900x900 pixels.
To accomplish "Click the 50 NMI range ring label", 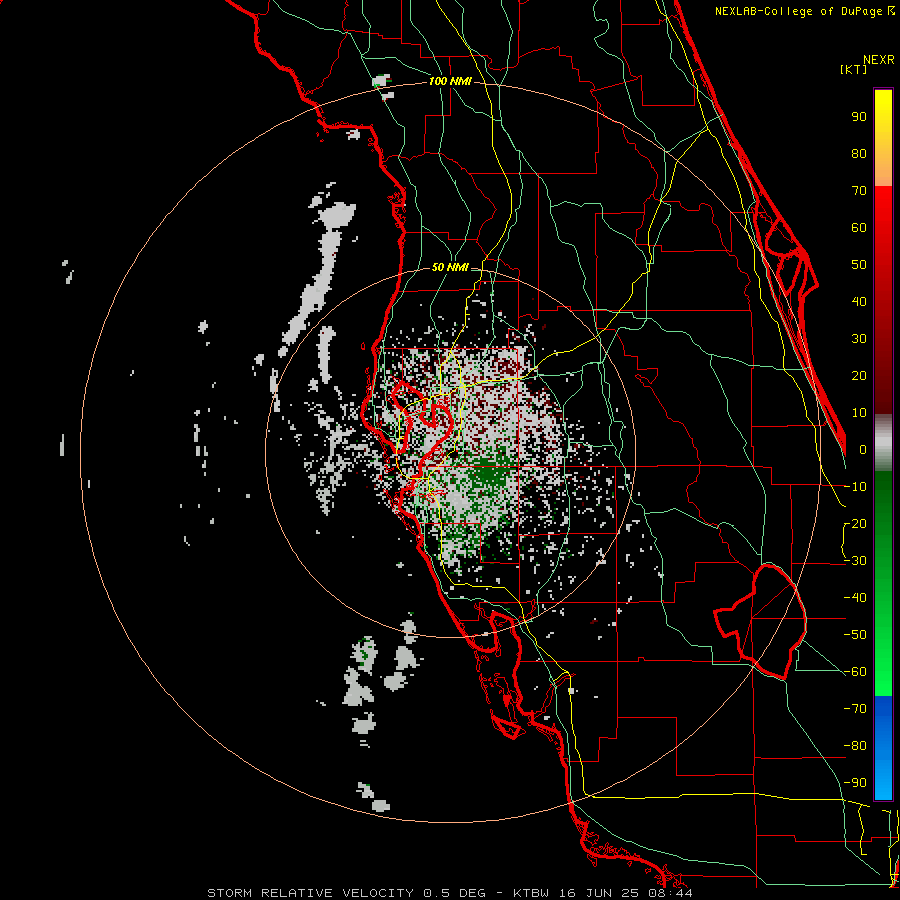I will [x=450, y=267].
